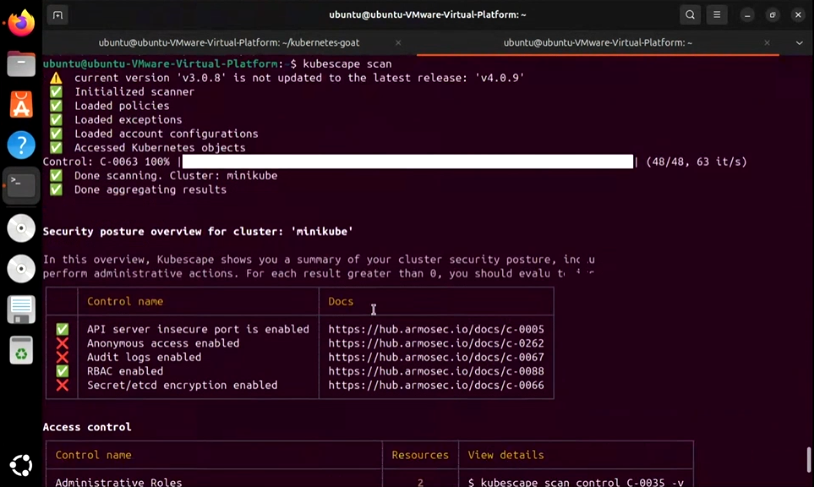Screen dimensions: 814x487
Task: Click 'Anonymous access enabled' control name
Action: coord(163,343)
